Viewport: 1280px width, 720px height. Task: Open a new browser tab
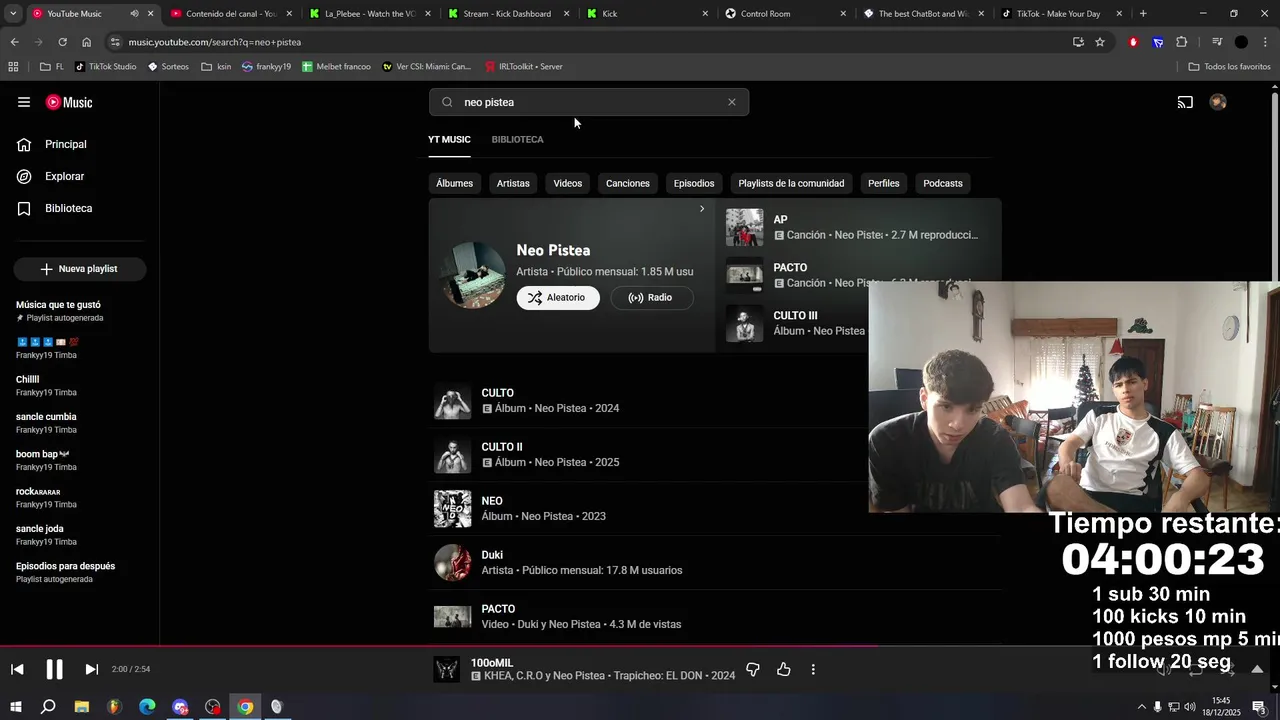coord(1143,14)
